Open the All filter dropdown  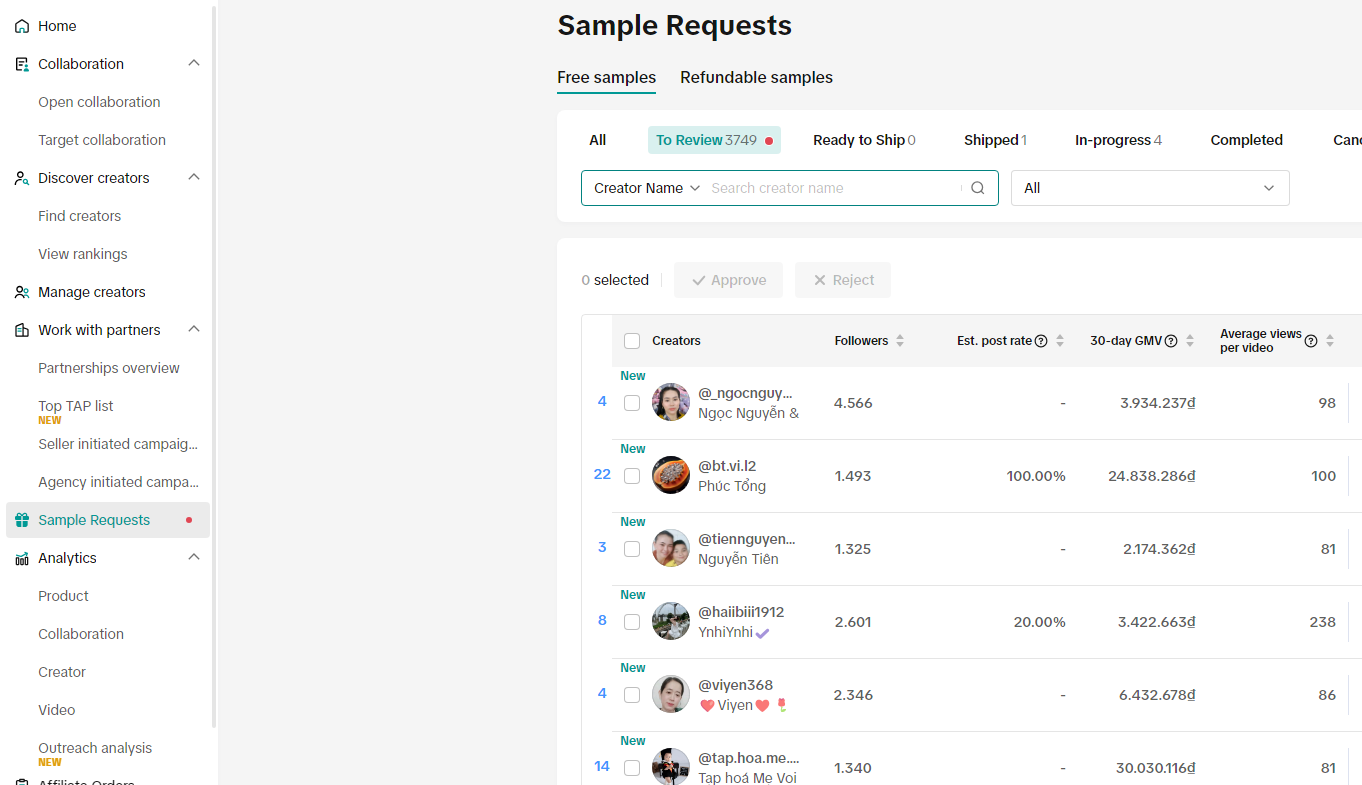[x=1149, y=188]
